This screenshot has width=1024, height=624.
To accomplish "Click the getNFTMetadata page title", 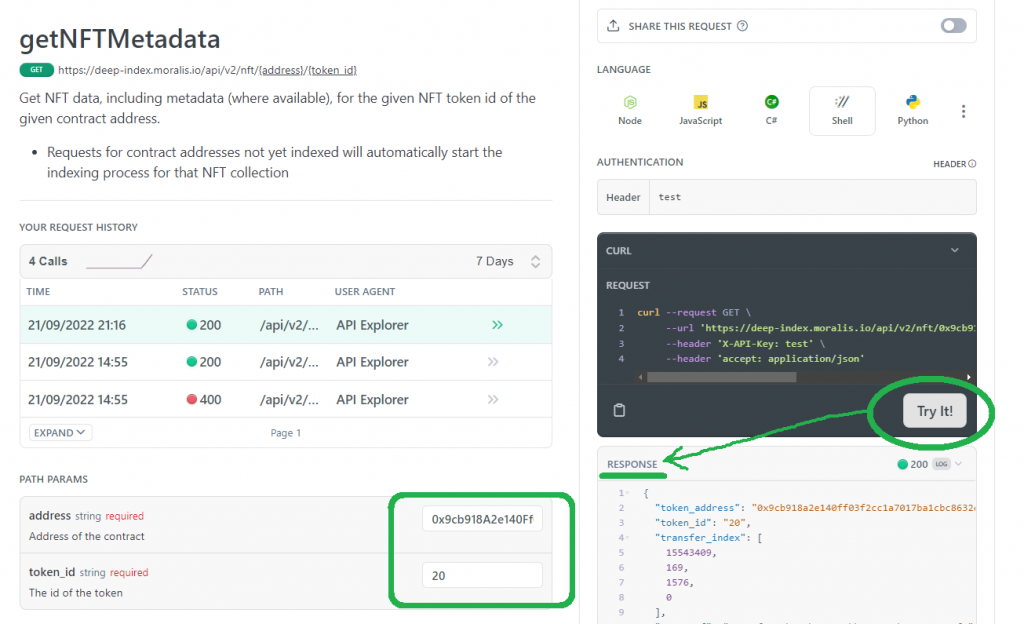I will [120, 39].
